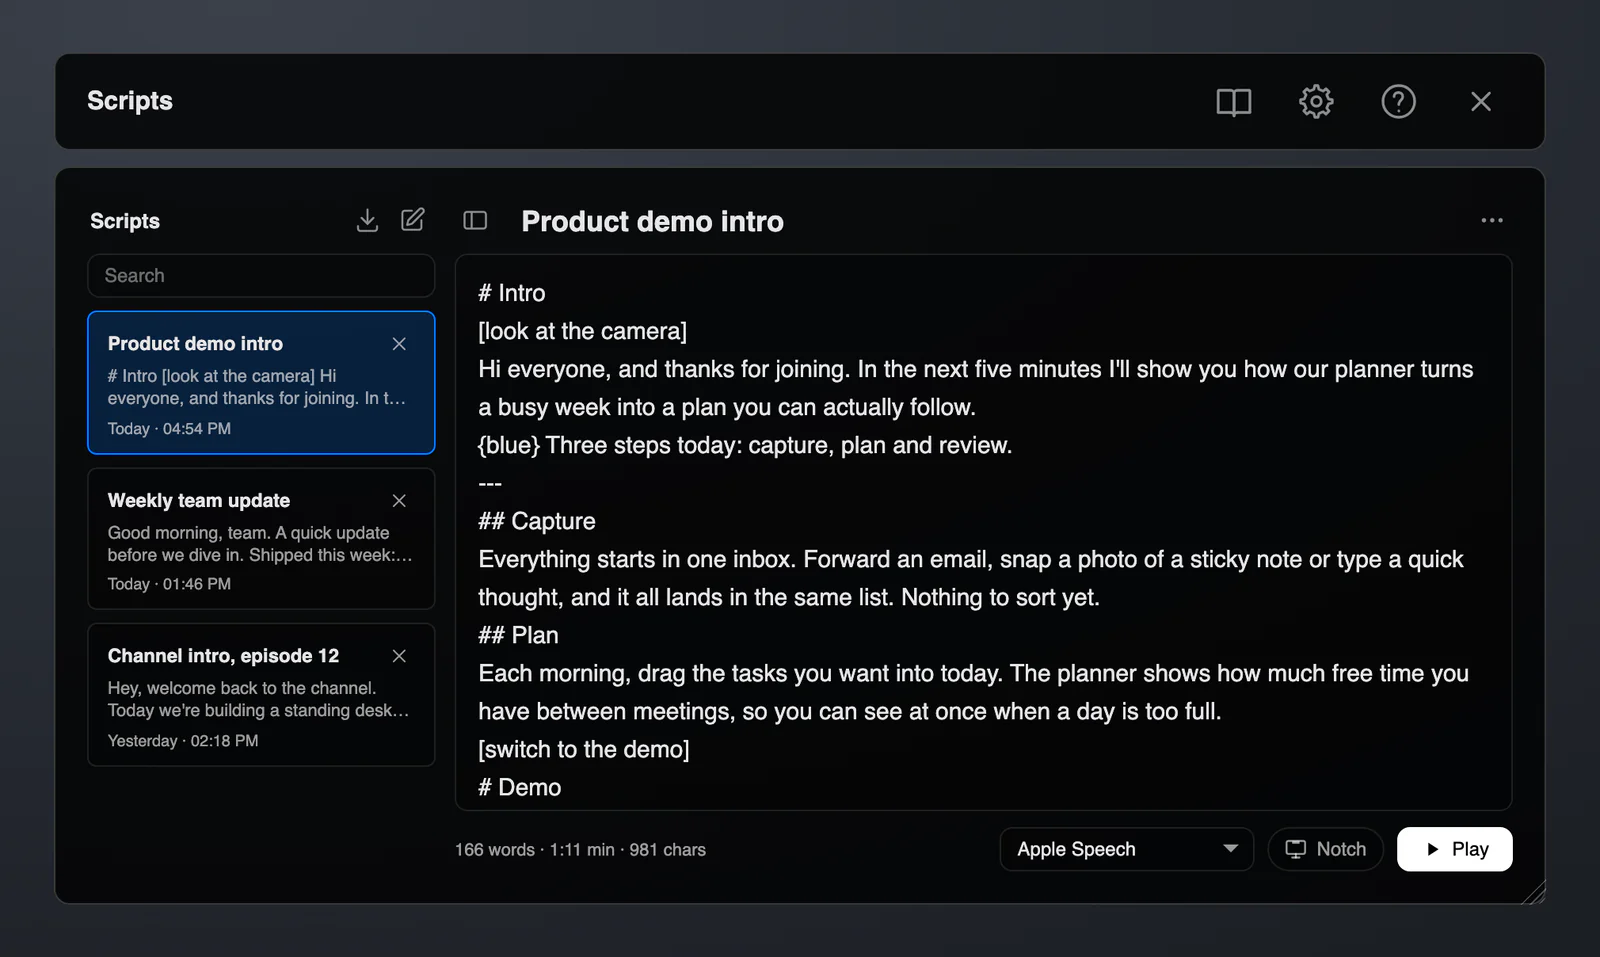Close the Scripts window header

tap(1481, 101)
